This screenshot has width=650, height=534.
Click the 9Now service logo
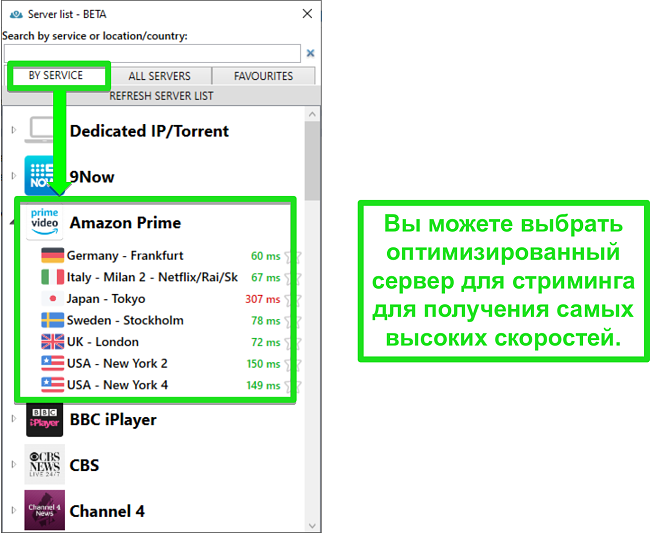pyautogui.click(x=44, y=175)
